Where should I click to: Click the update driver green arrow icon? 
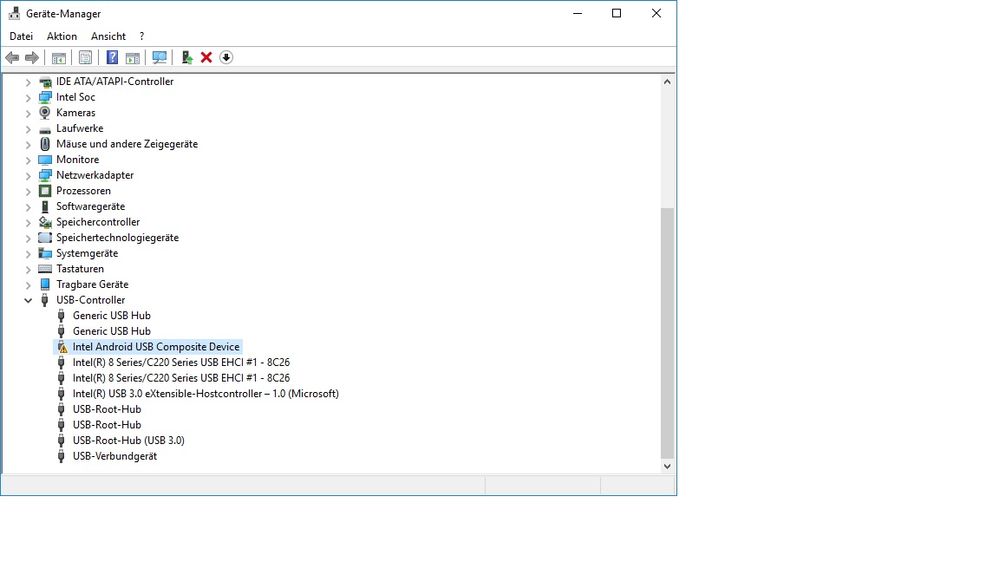pyautogui.click(x=186, y=58)
